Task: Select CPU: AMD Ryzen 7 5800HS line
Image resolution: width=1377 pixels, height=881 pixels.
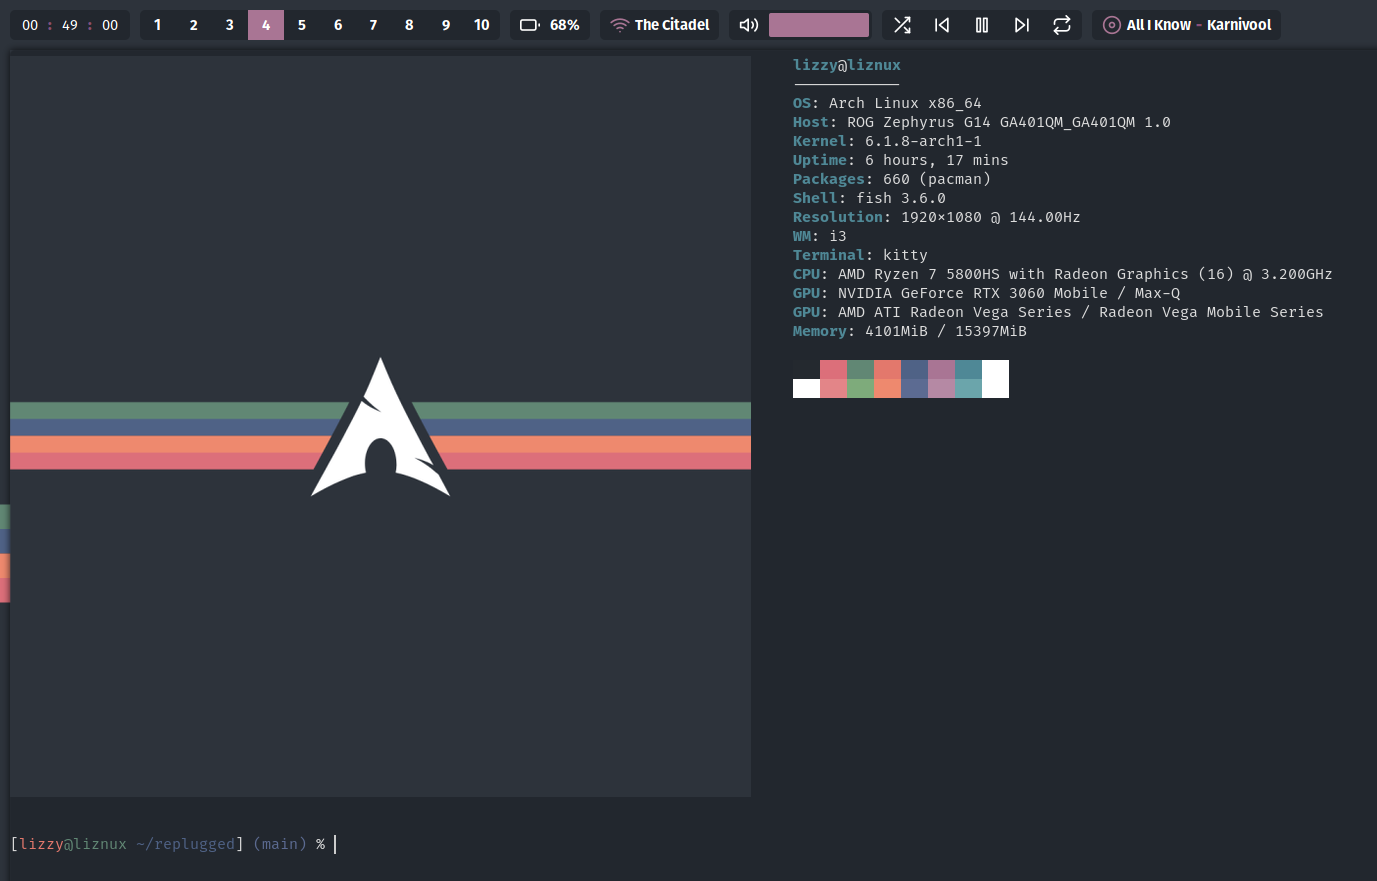Action: [1063, 274]
